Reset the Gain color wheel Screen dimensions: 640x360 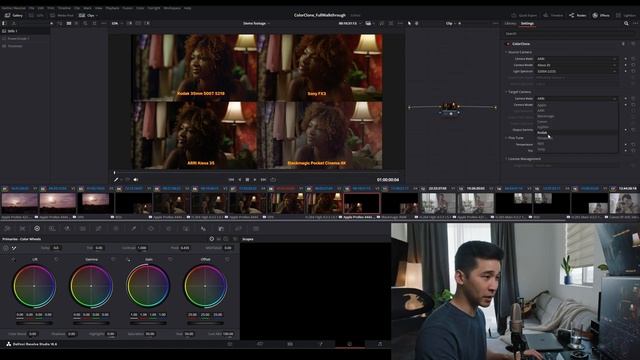pyautogui.click(x=170, y=259)
